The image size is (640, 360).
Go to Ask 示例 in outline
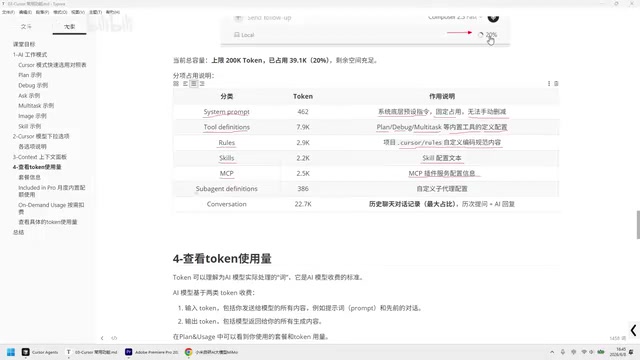tap(29, 96)
